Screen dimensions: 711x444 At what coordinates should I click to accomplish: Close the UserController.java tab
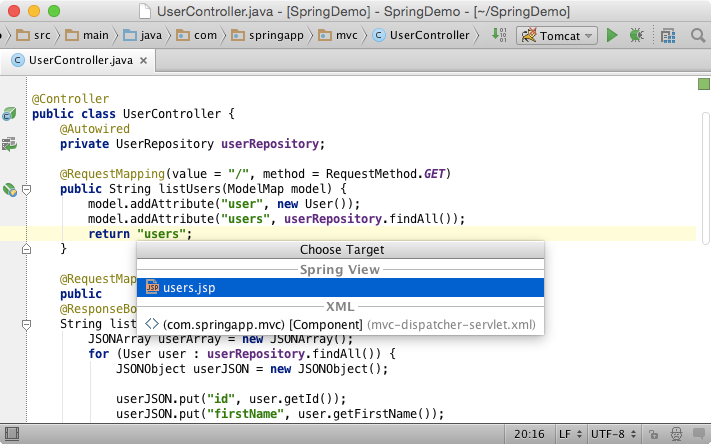pyautogui.click(x=143, y=60)
